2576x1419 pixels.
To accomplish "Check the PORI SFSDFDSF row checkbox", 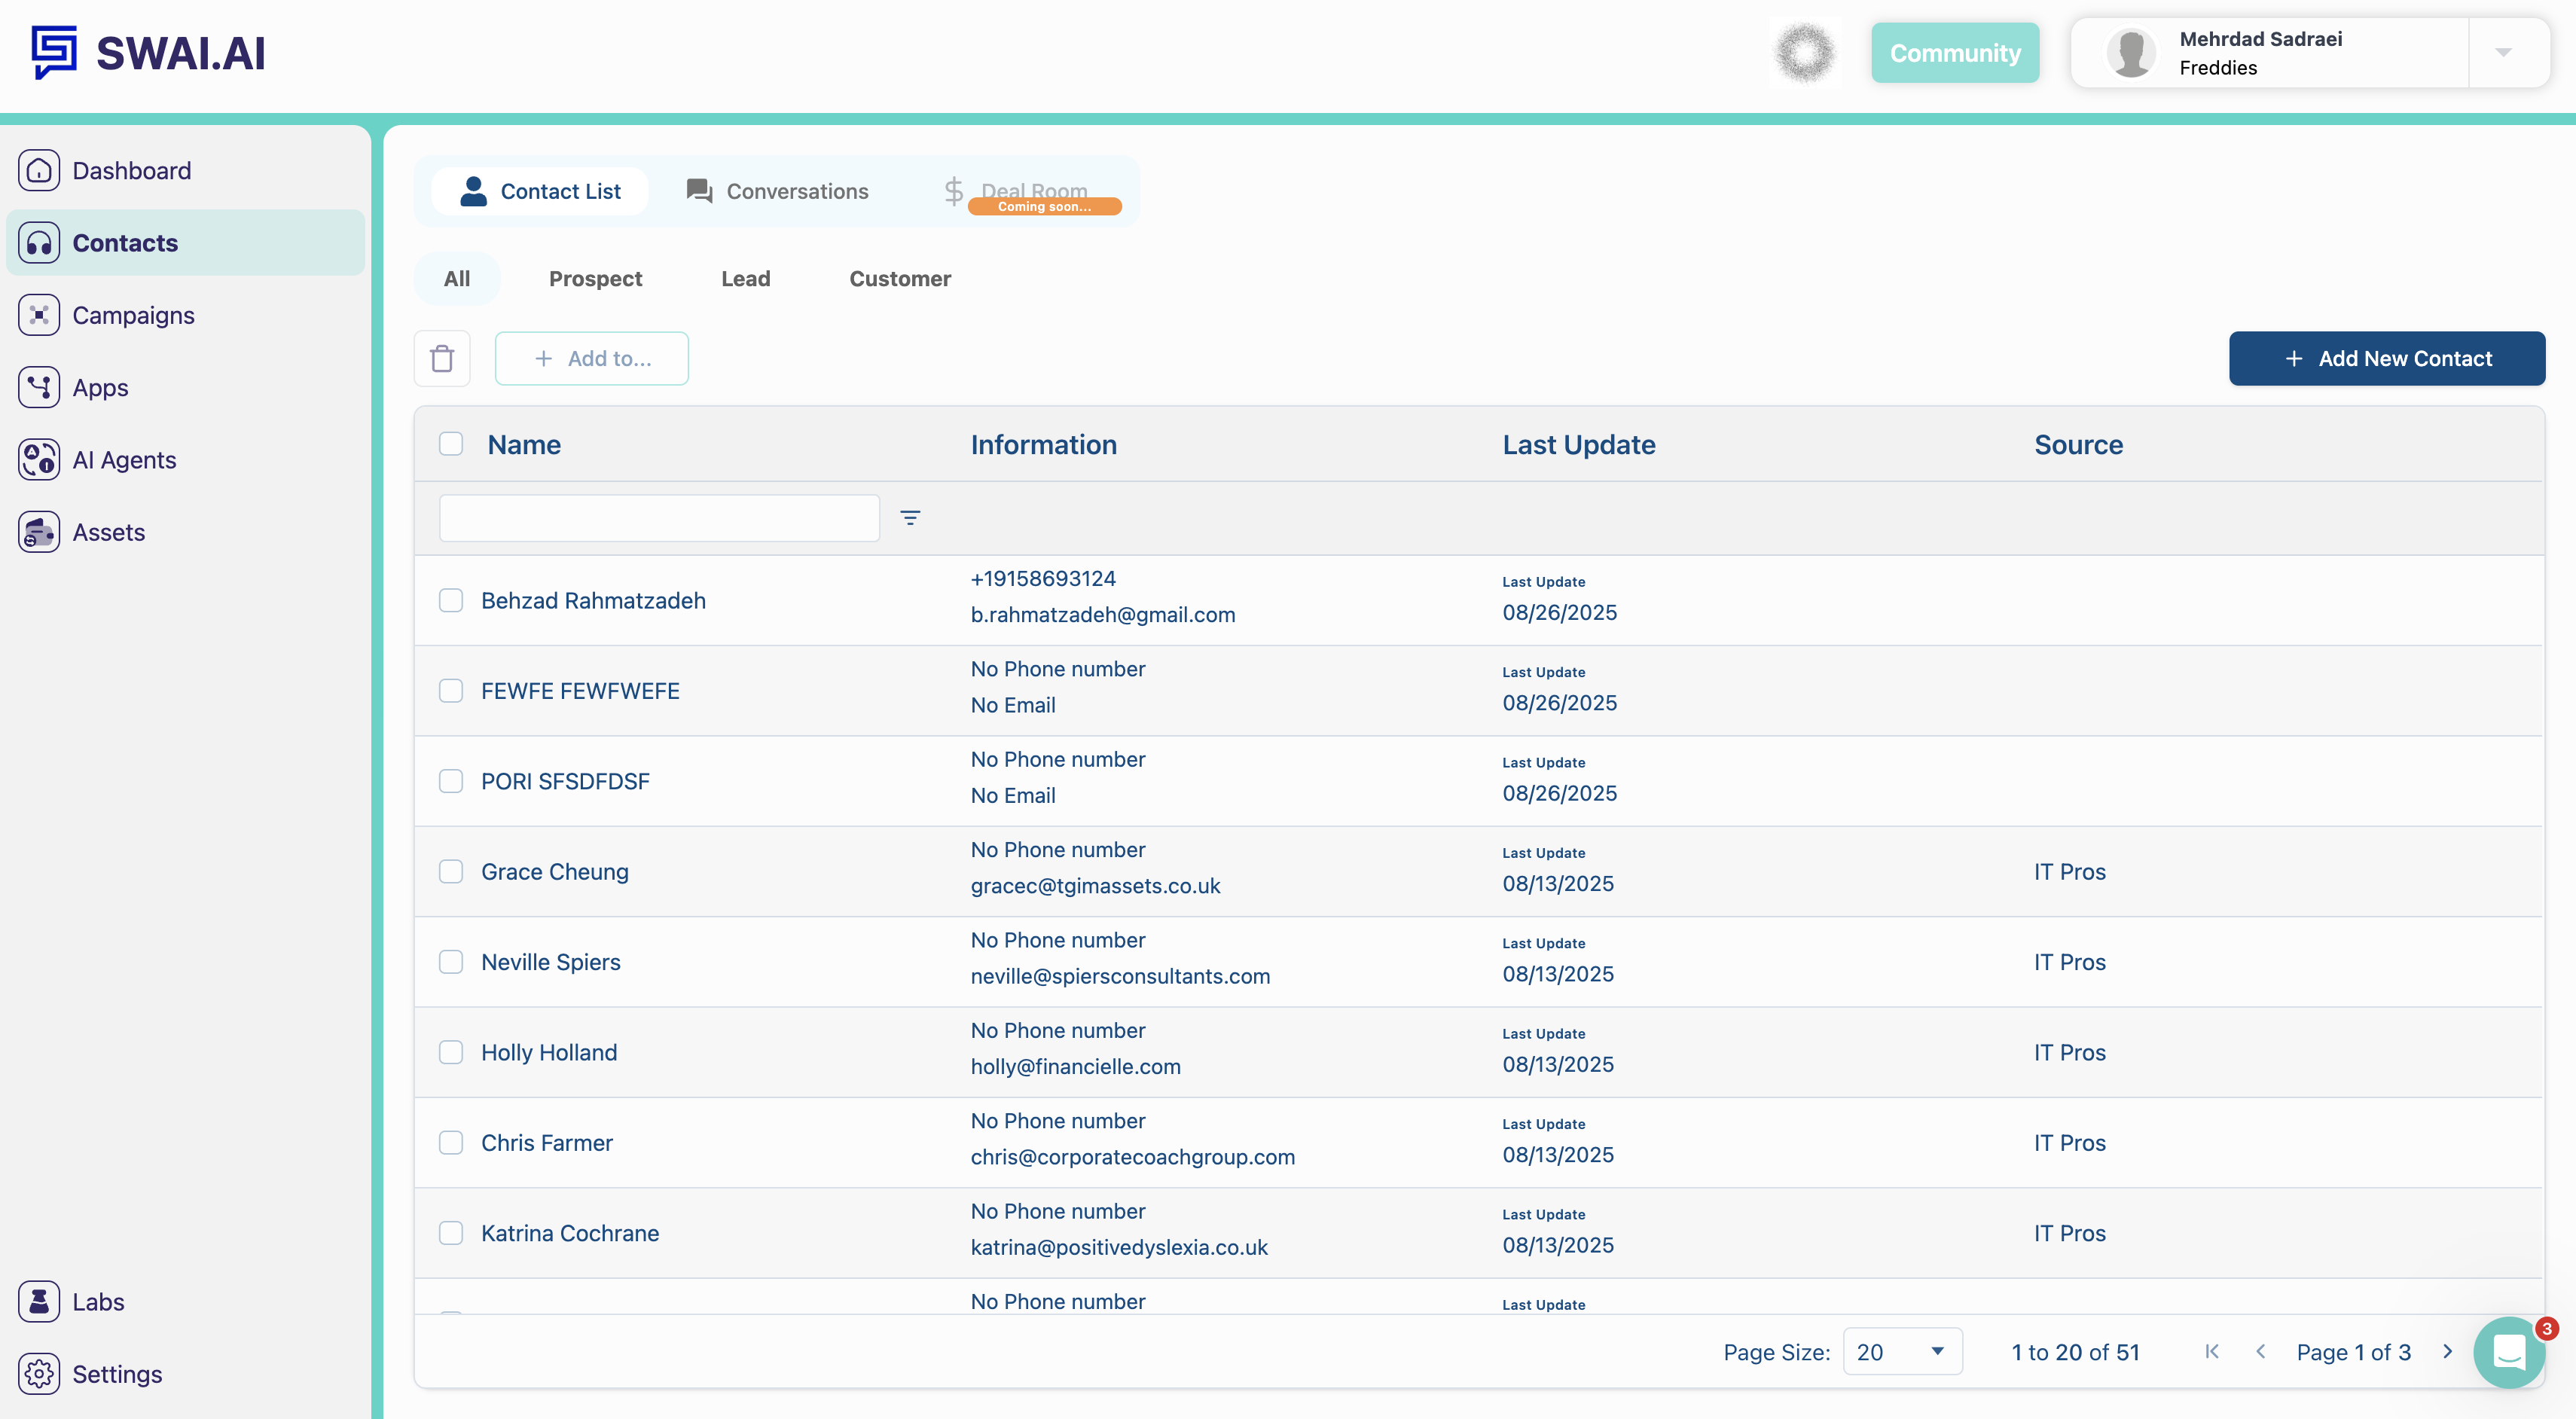I will click(451, 781).
